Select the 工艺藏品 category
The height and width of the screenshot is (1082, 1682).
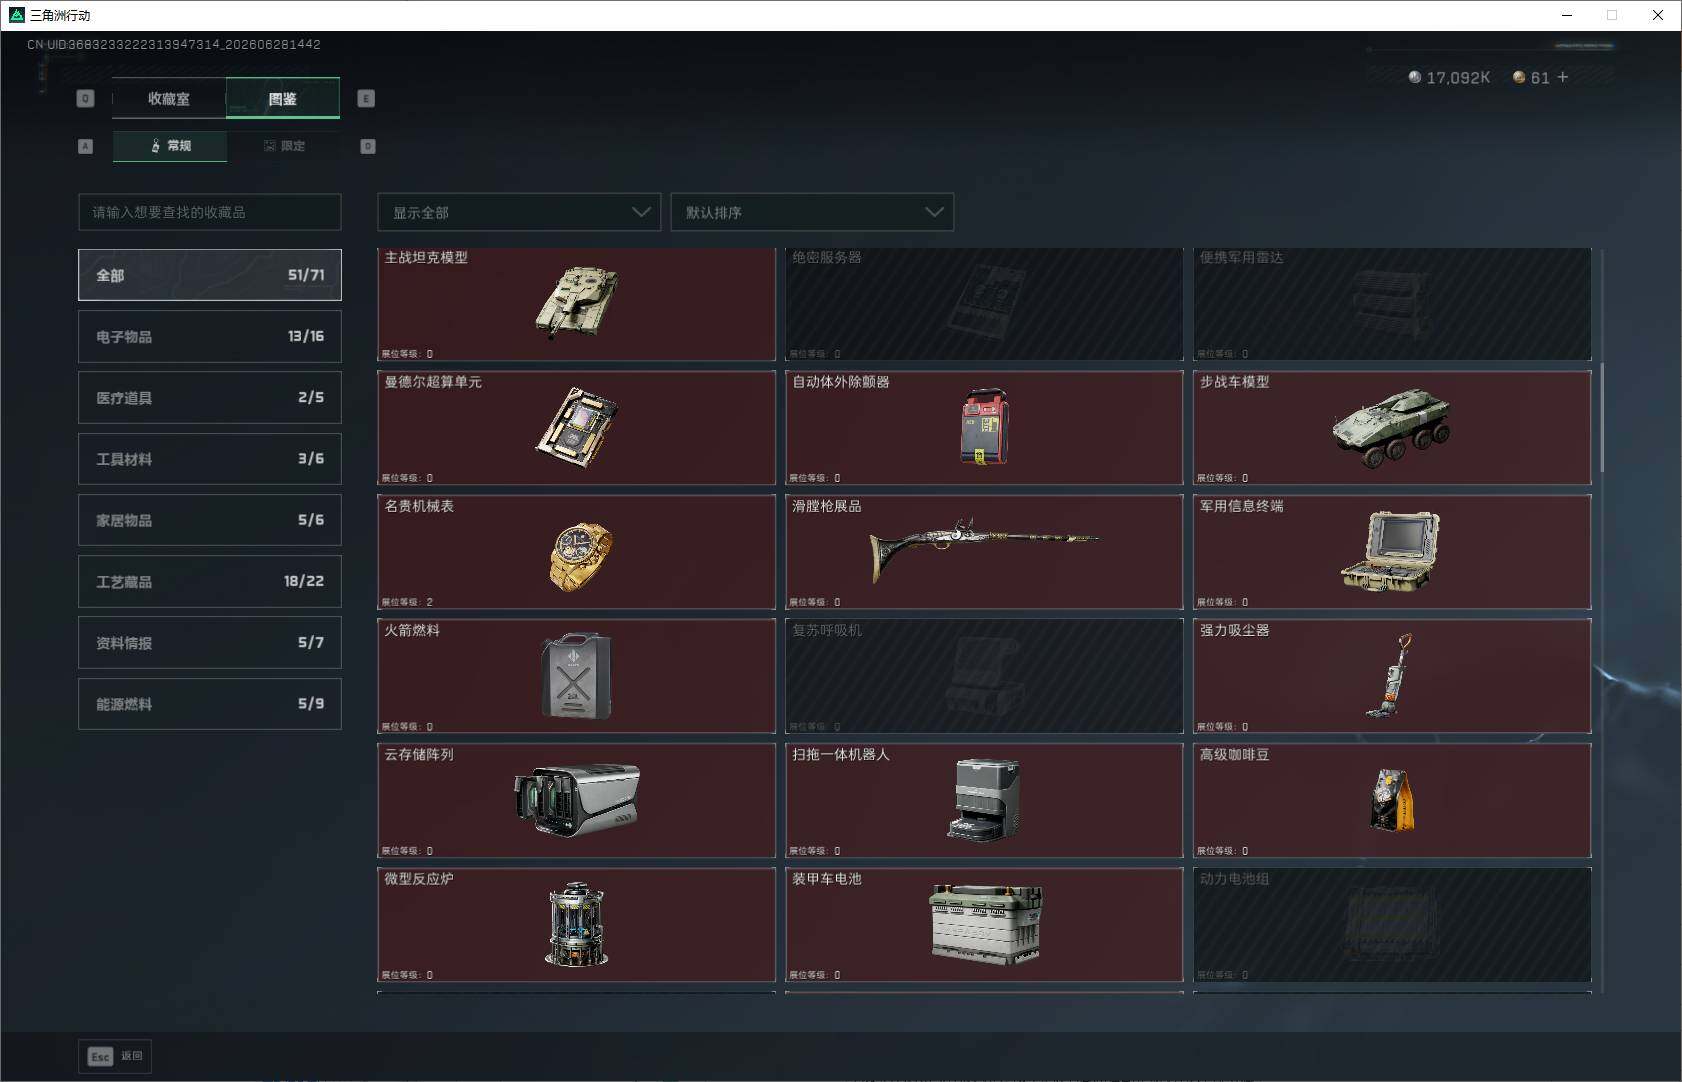pyautogui.click(x=210, y=581)
